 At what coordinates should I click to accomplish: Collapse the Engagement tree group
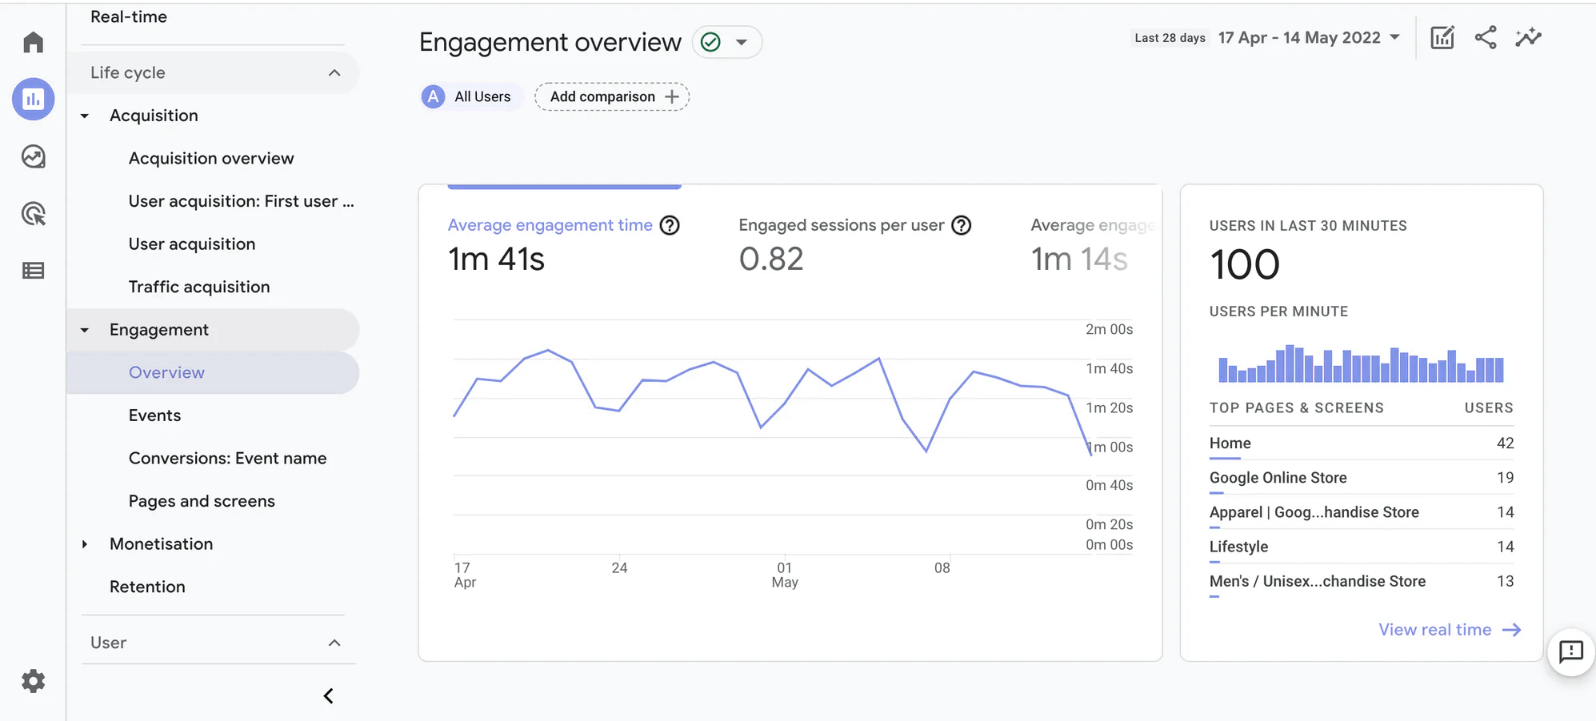coord(85,330)
